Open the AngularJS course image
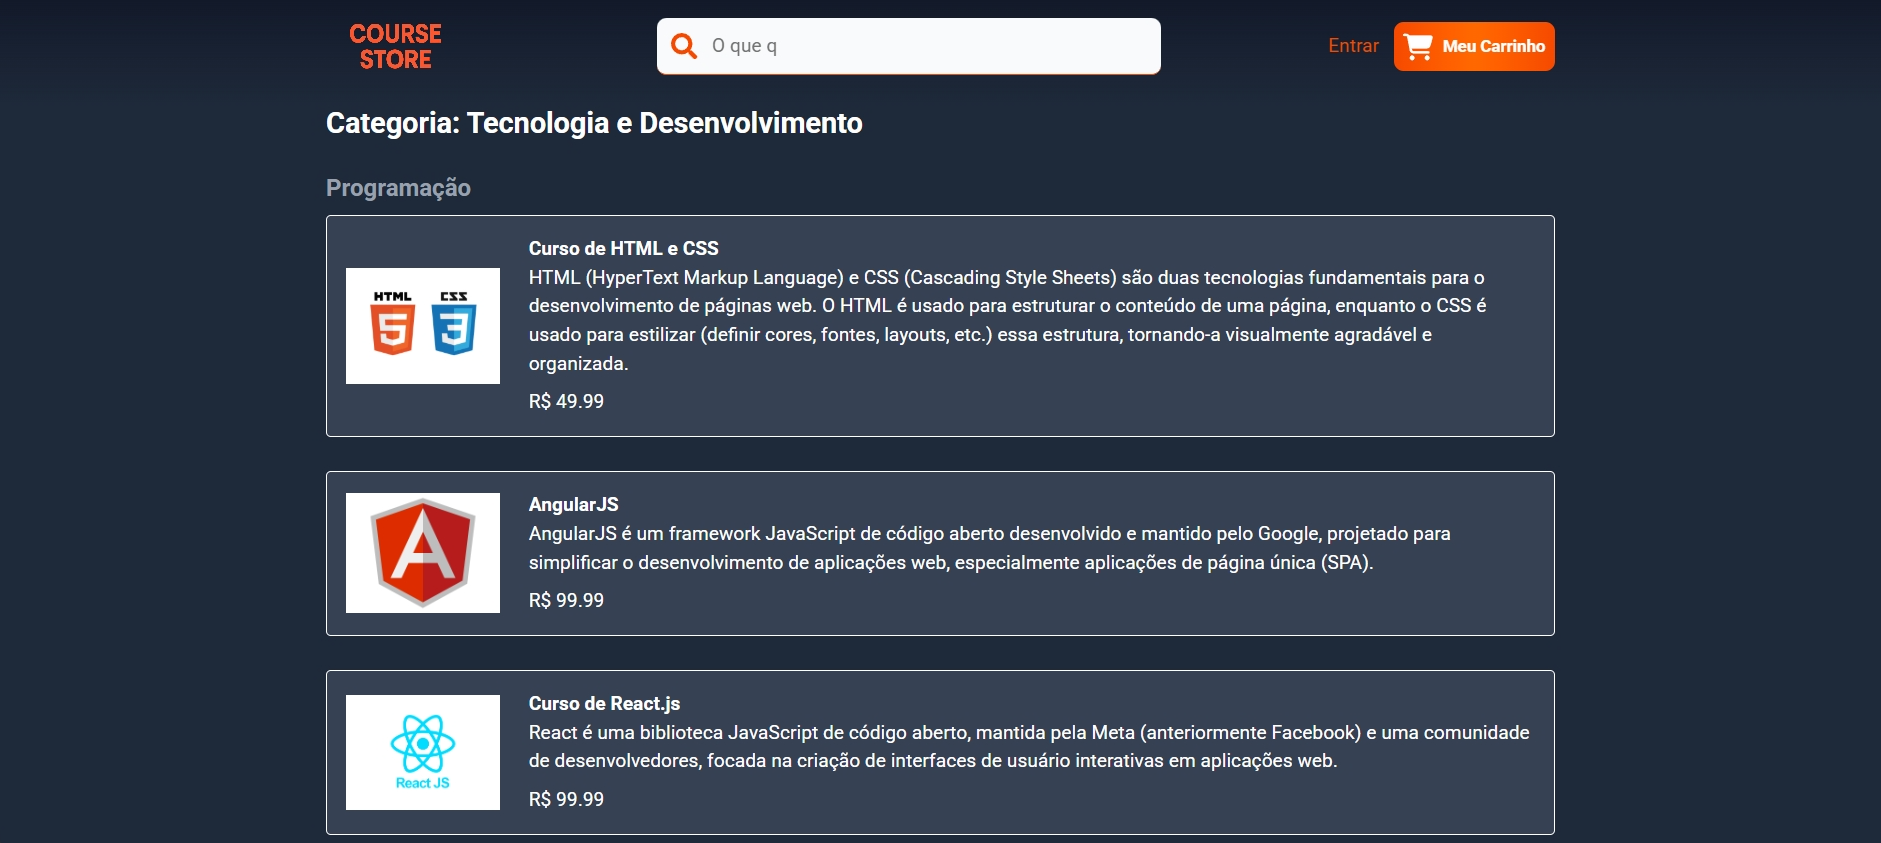Viewport: 1881px width, 843px height. pos(423,553)
